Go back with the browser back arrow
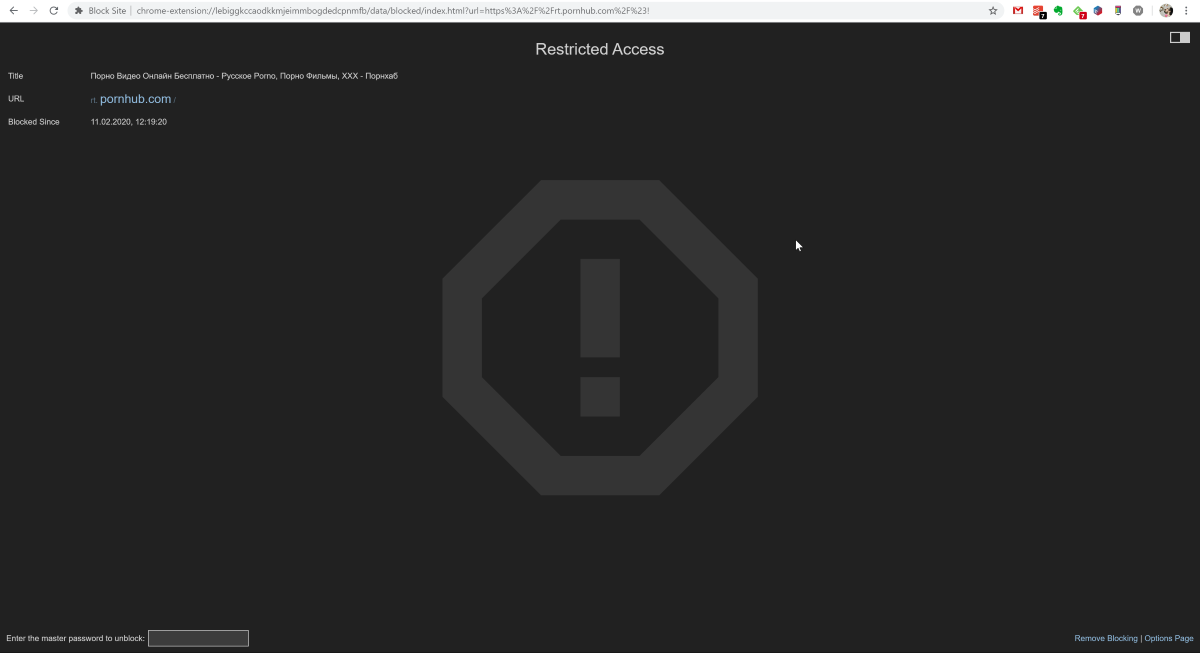The height and width of the screenshot is (653, 1200). (14, 11)
